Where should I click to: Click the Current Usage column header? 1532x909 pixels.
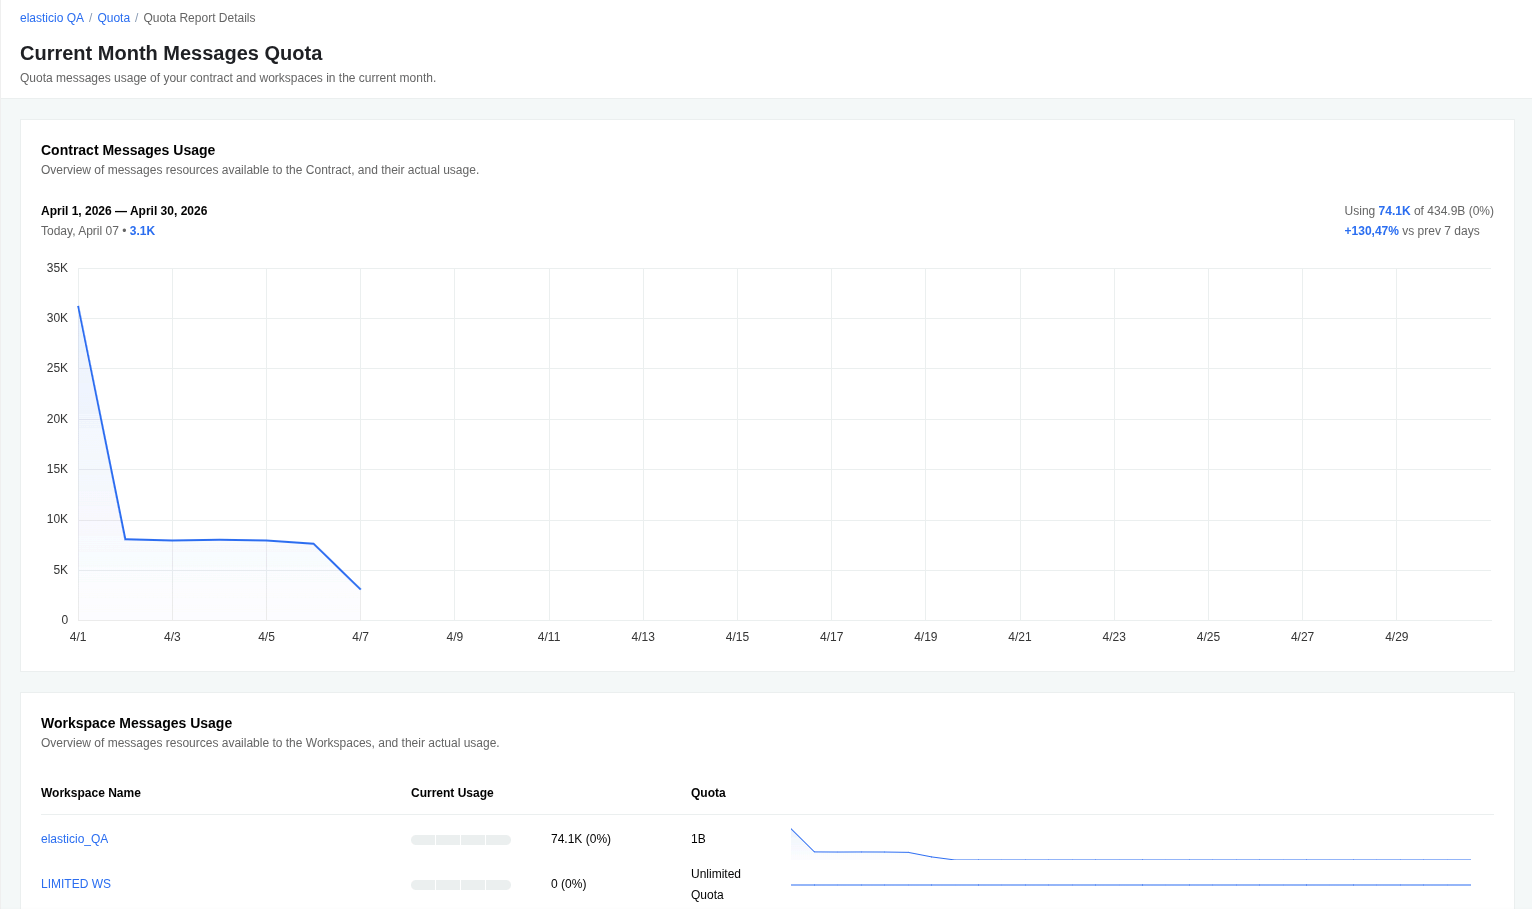coord(452,793)
